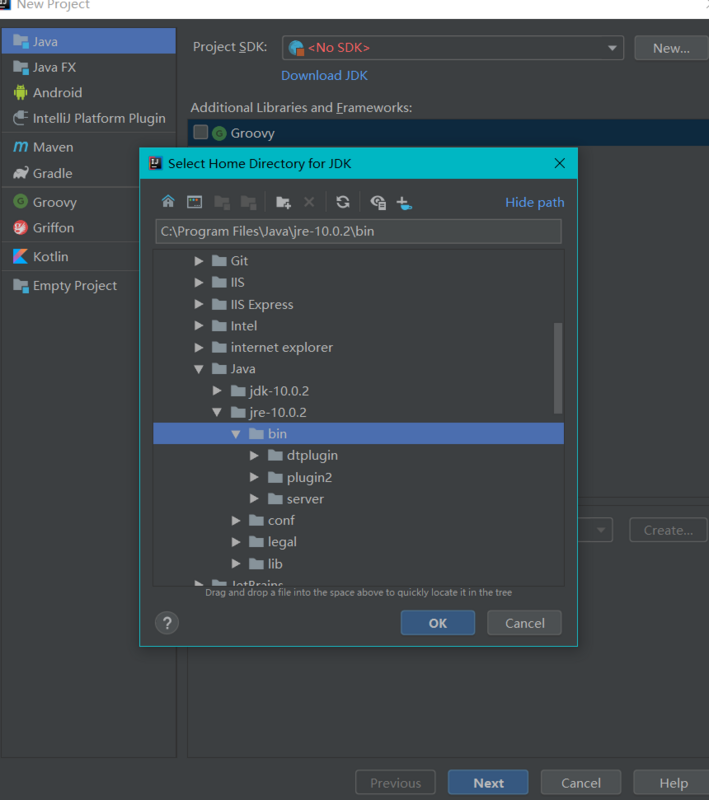709x800 pixels.
Task: Open the Project SDK dropdown
Action: (x=453, y=47)
